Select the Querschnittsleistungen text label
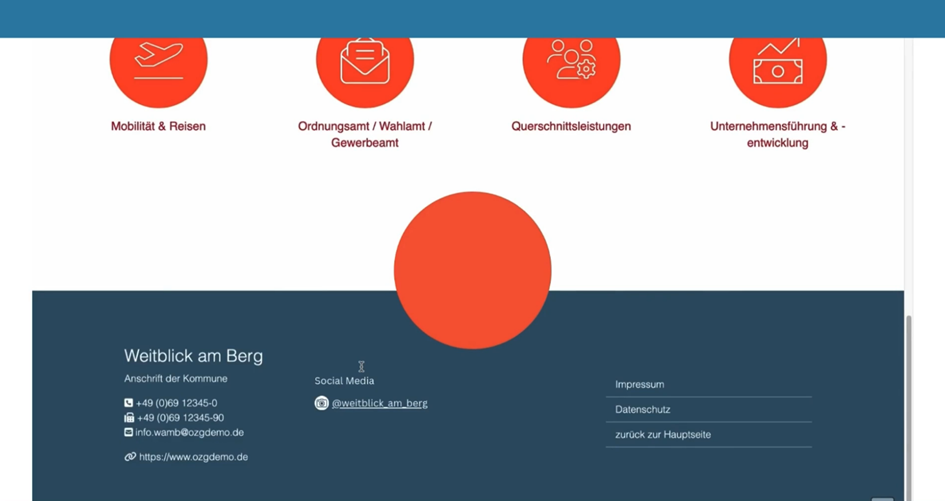This screenshot has height=501, width=945. (571, 127)
